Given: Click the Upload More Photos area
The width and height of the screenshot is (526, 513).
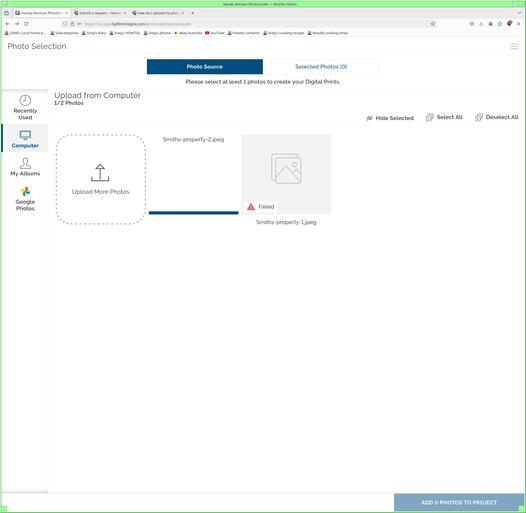Looking at the screenshot, I should pos(101,179).
